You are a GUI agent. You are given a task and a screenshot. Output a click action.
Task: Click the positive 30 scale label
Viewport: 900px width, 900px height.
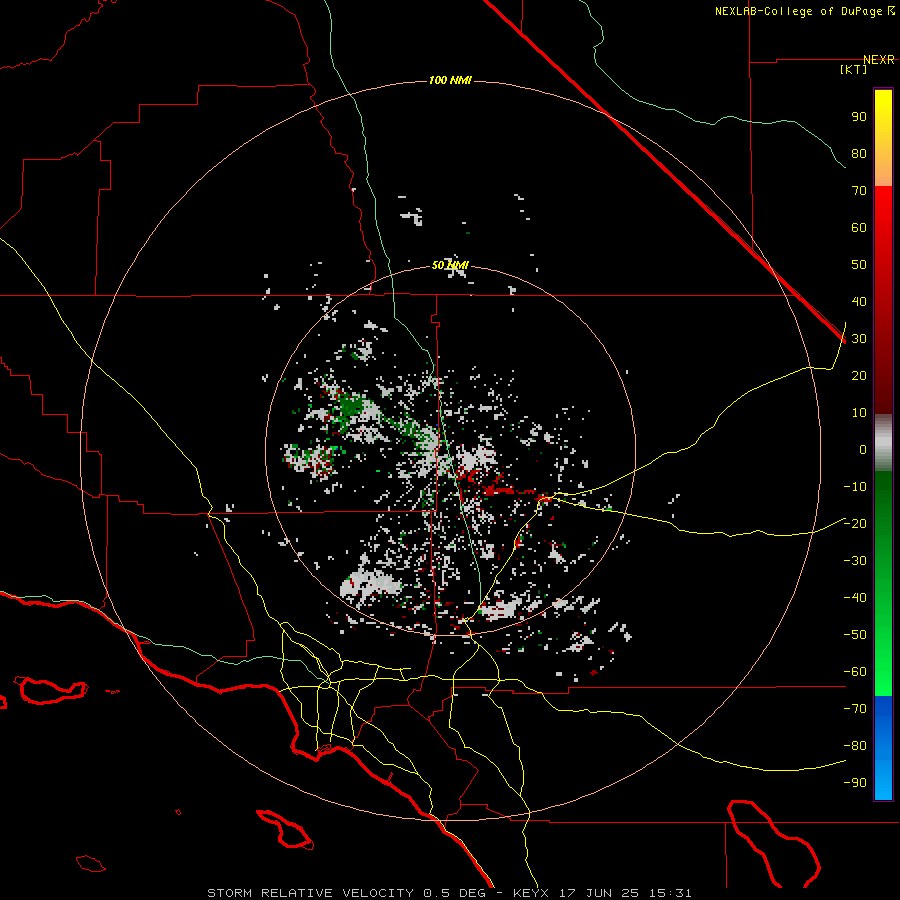859,339
